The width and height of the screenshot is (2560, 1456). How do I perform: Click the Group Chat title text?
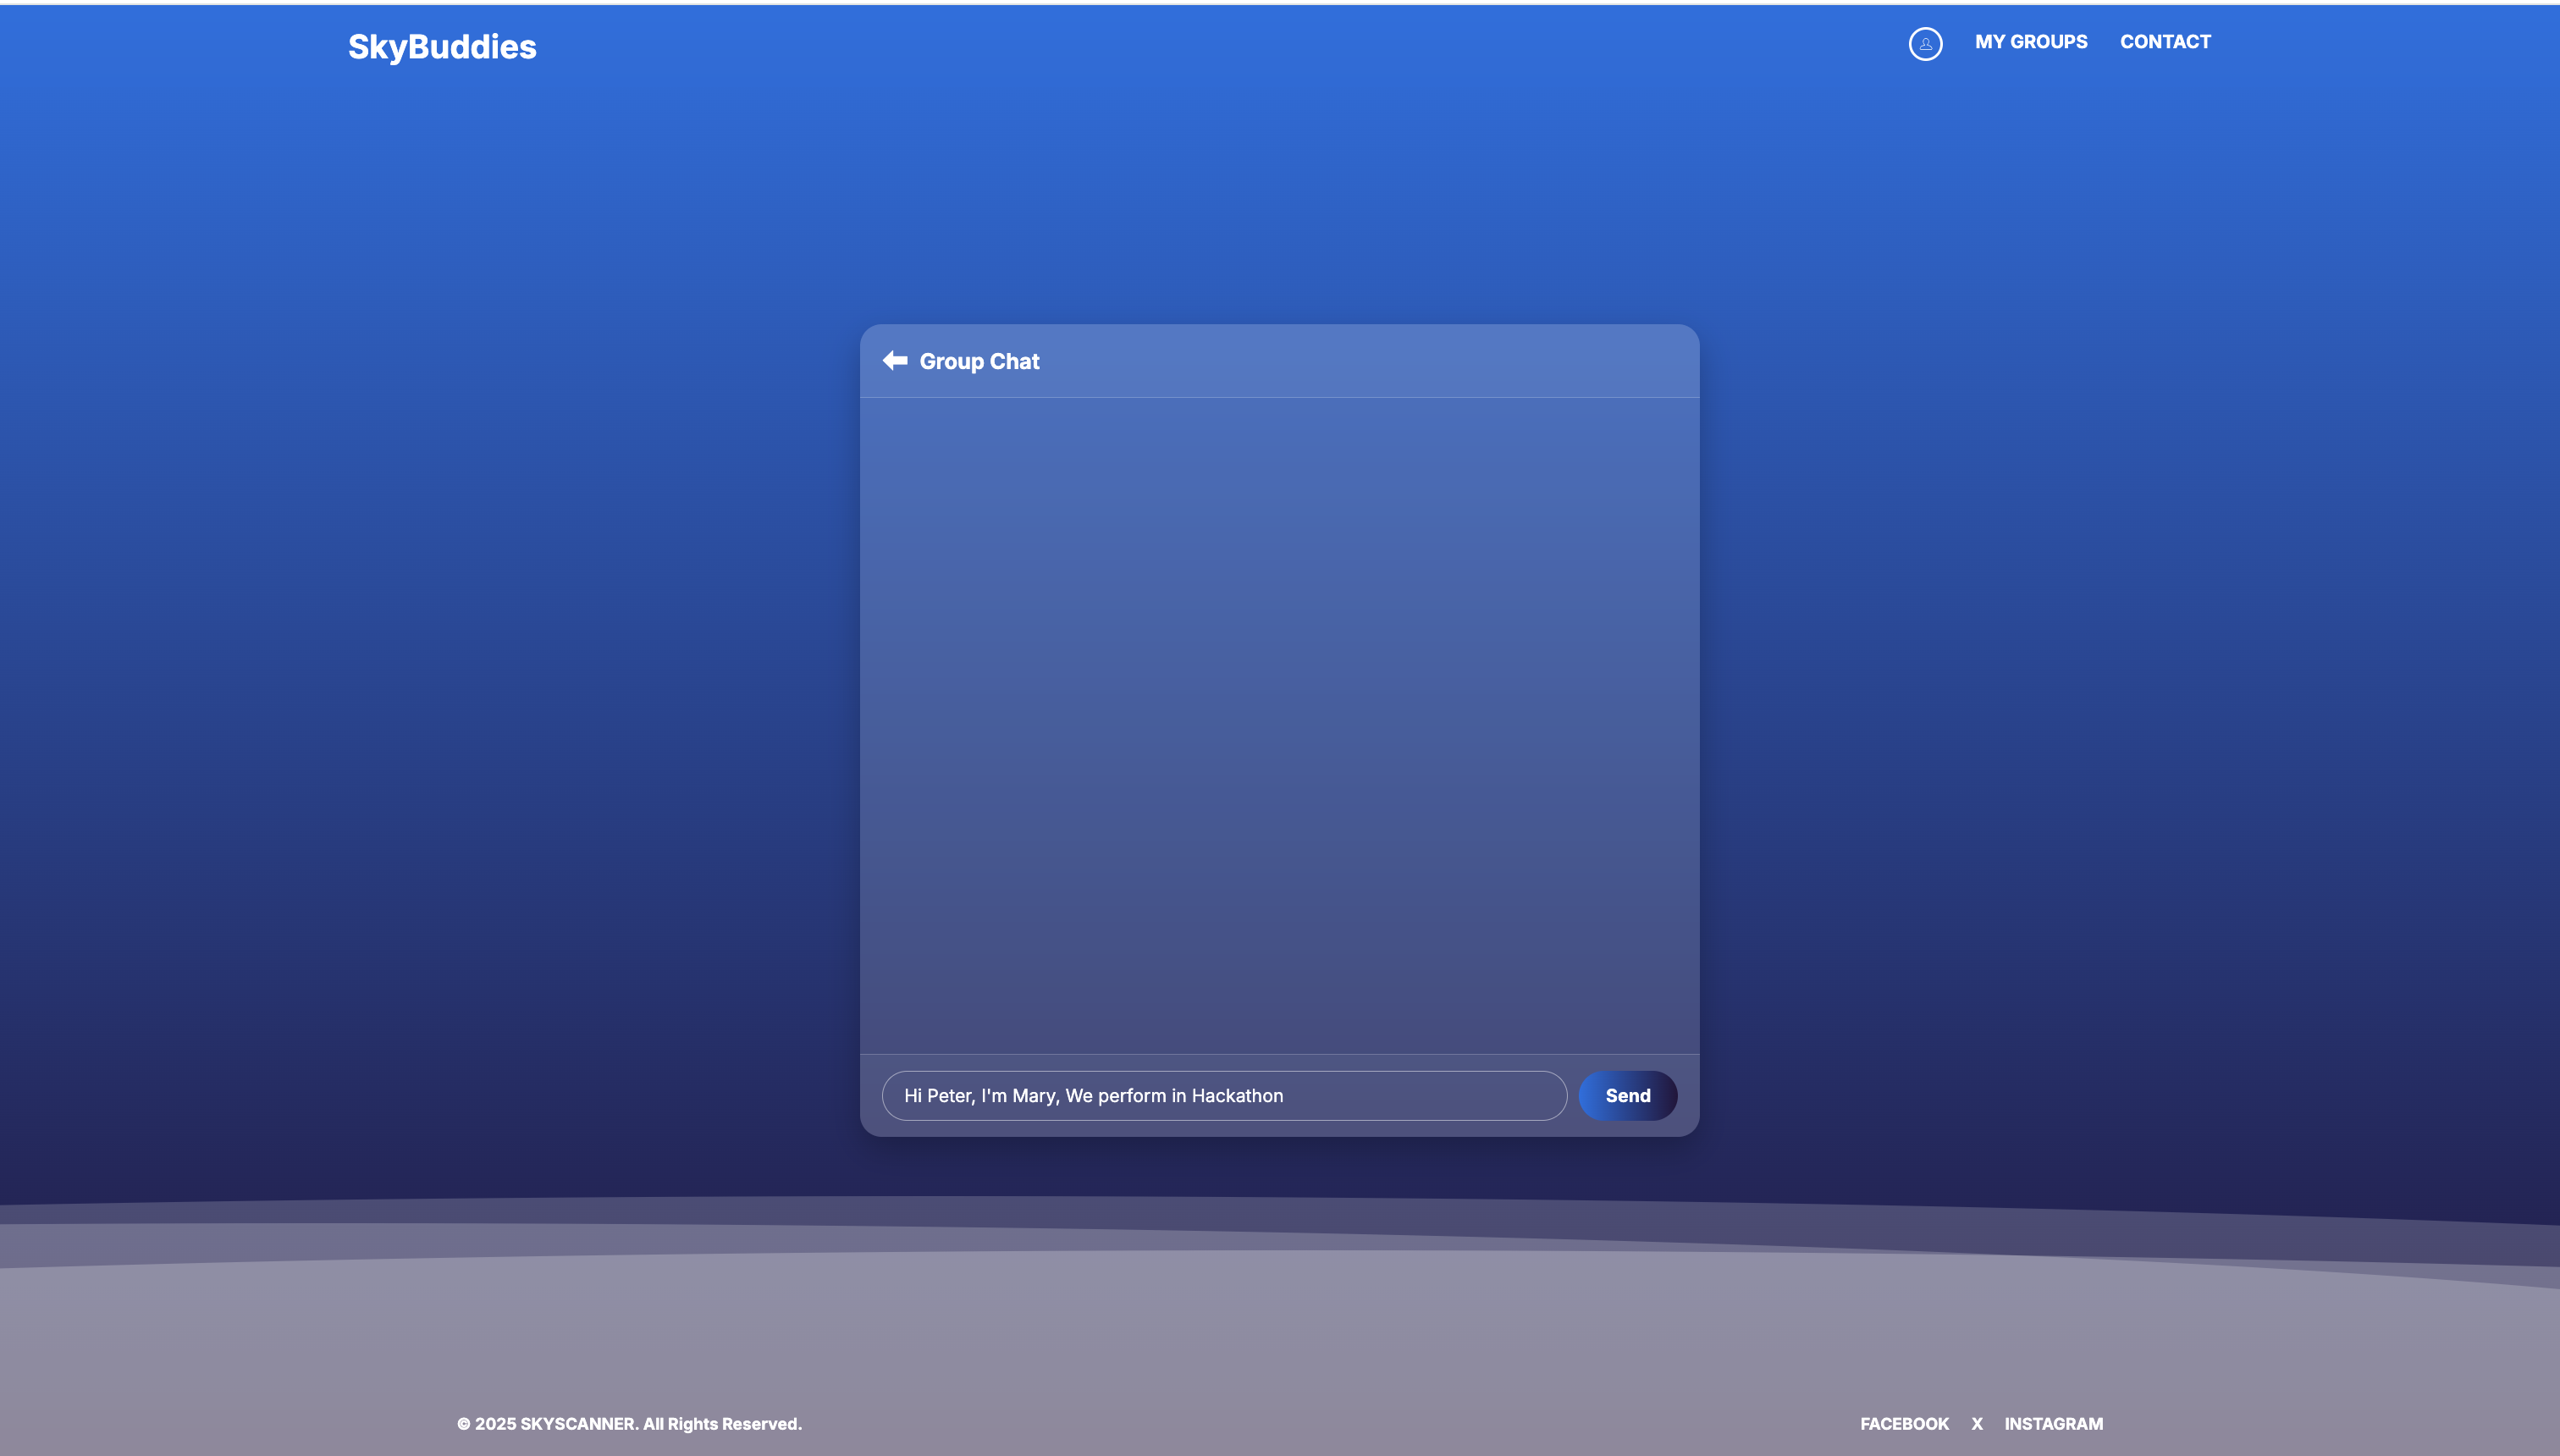pos(979,361)
